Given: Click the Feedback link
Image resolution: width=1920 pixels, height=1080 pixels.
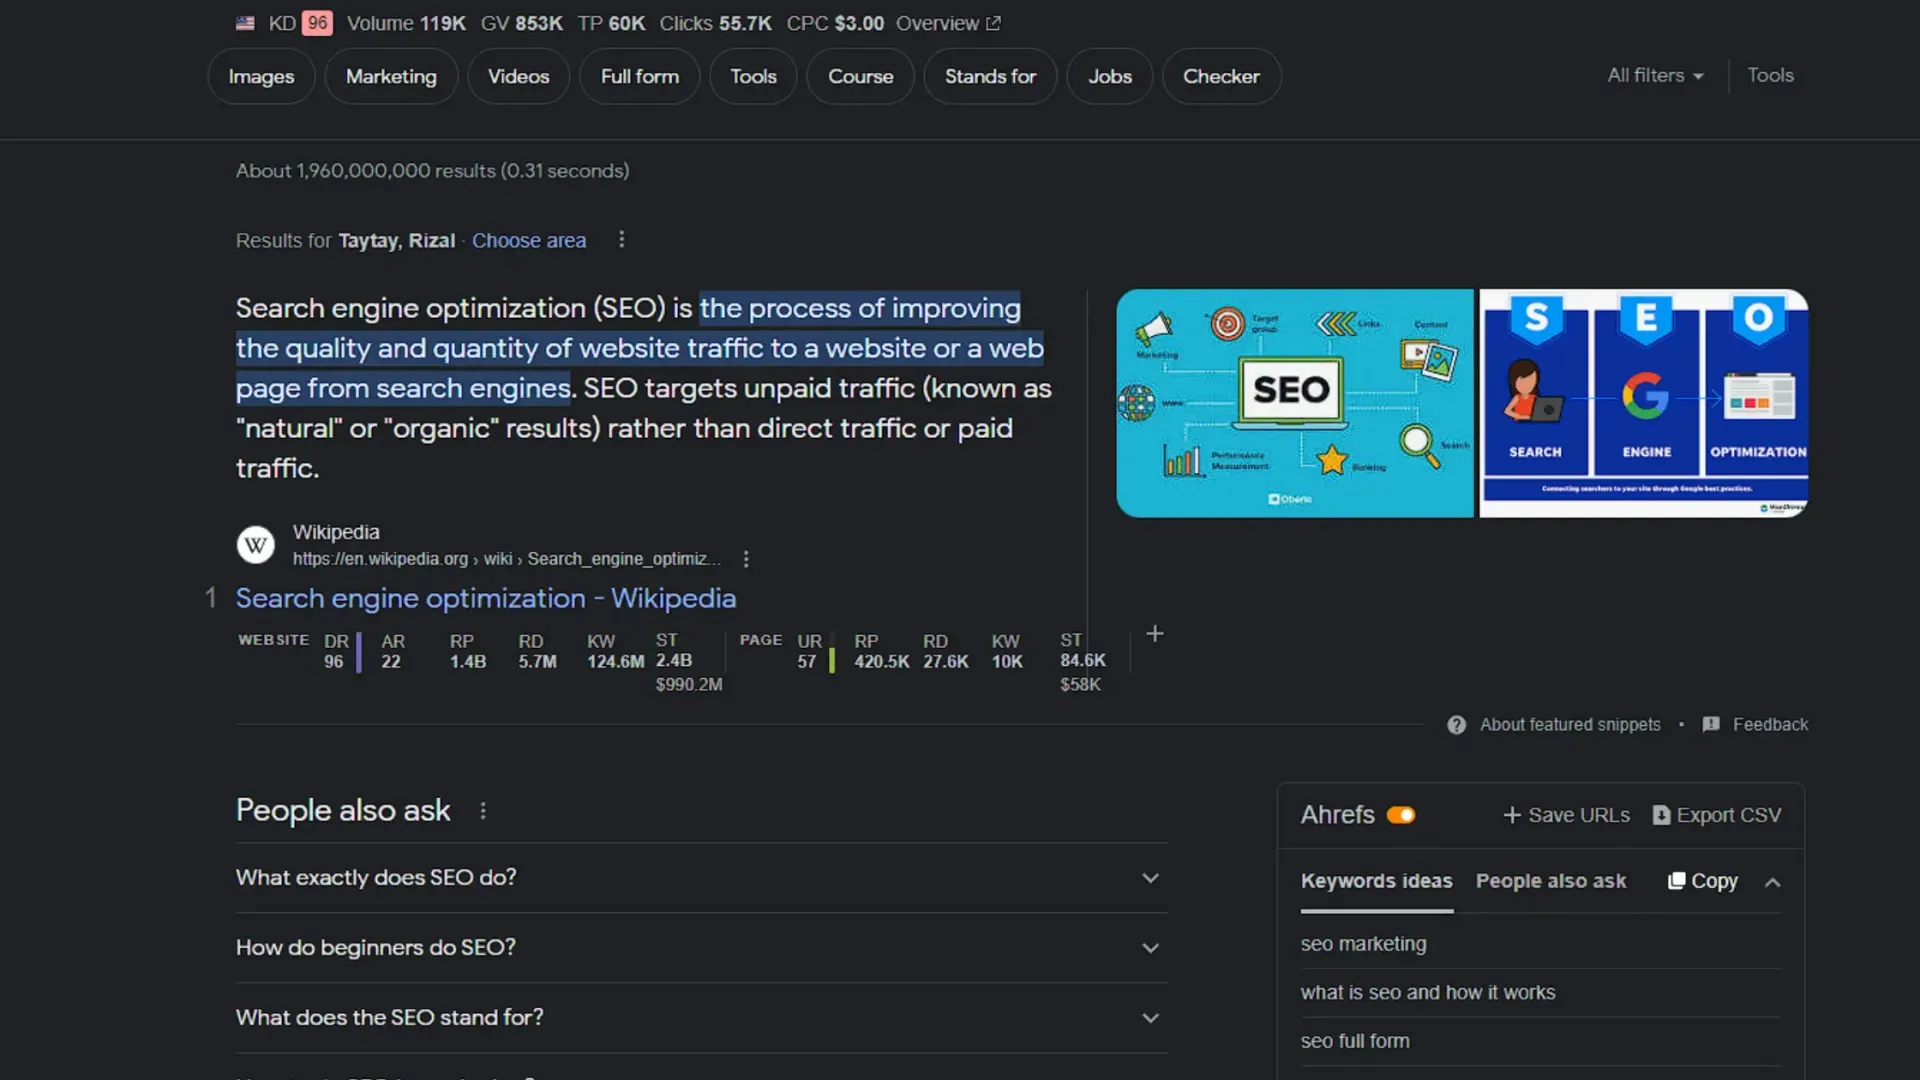Looking at the screenshot, I should point(1770,725).
